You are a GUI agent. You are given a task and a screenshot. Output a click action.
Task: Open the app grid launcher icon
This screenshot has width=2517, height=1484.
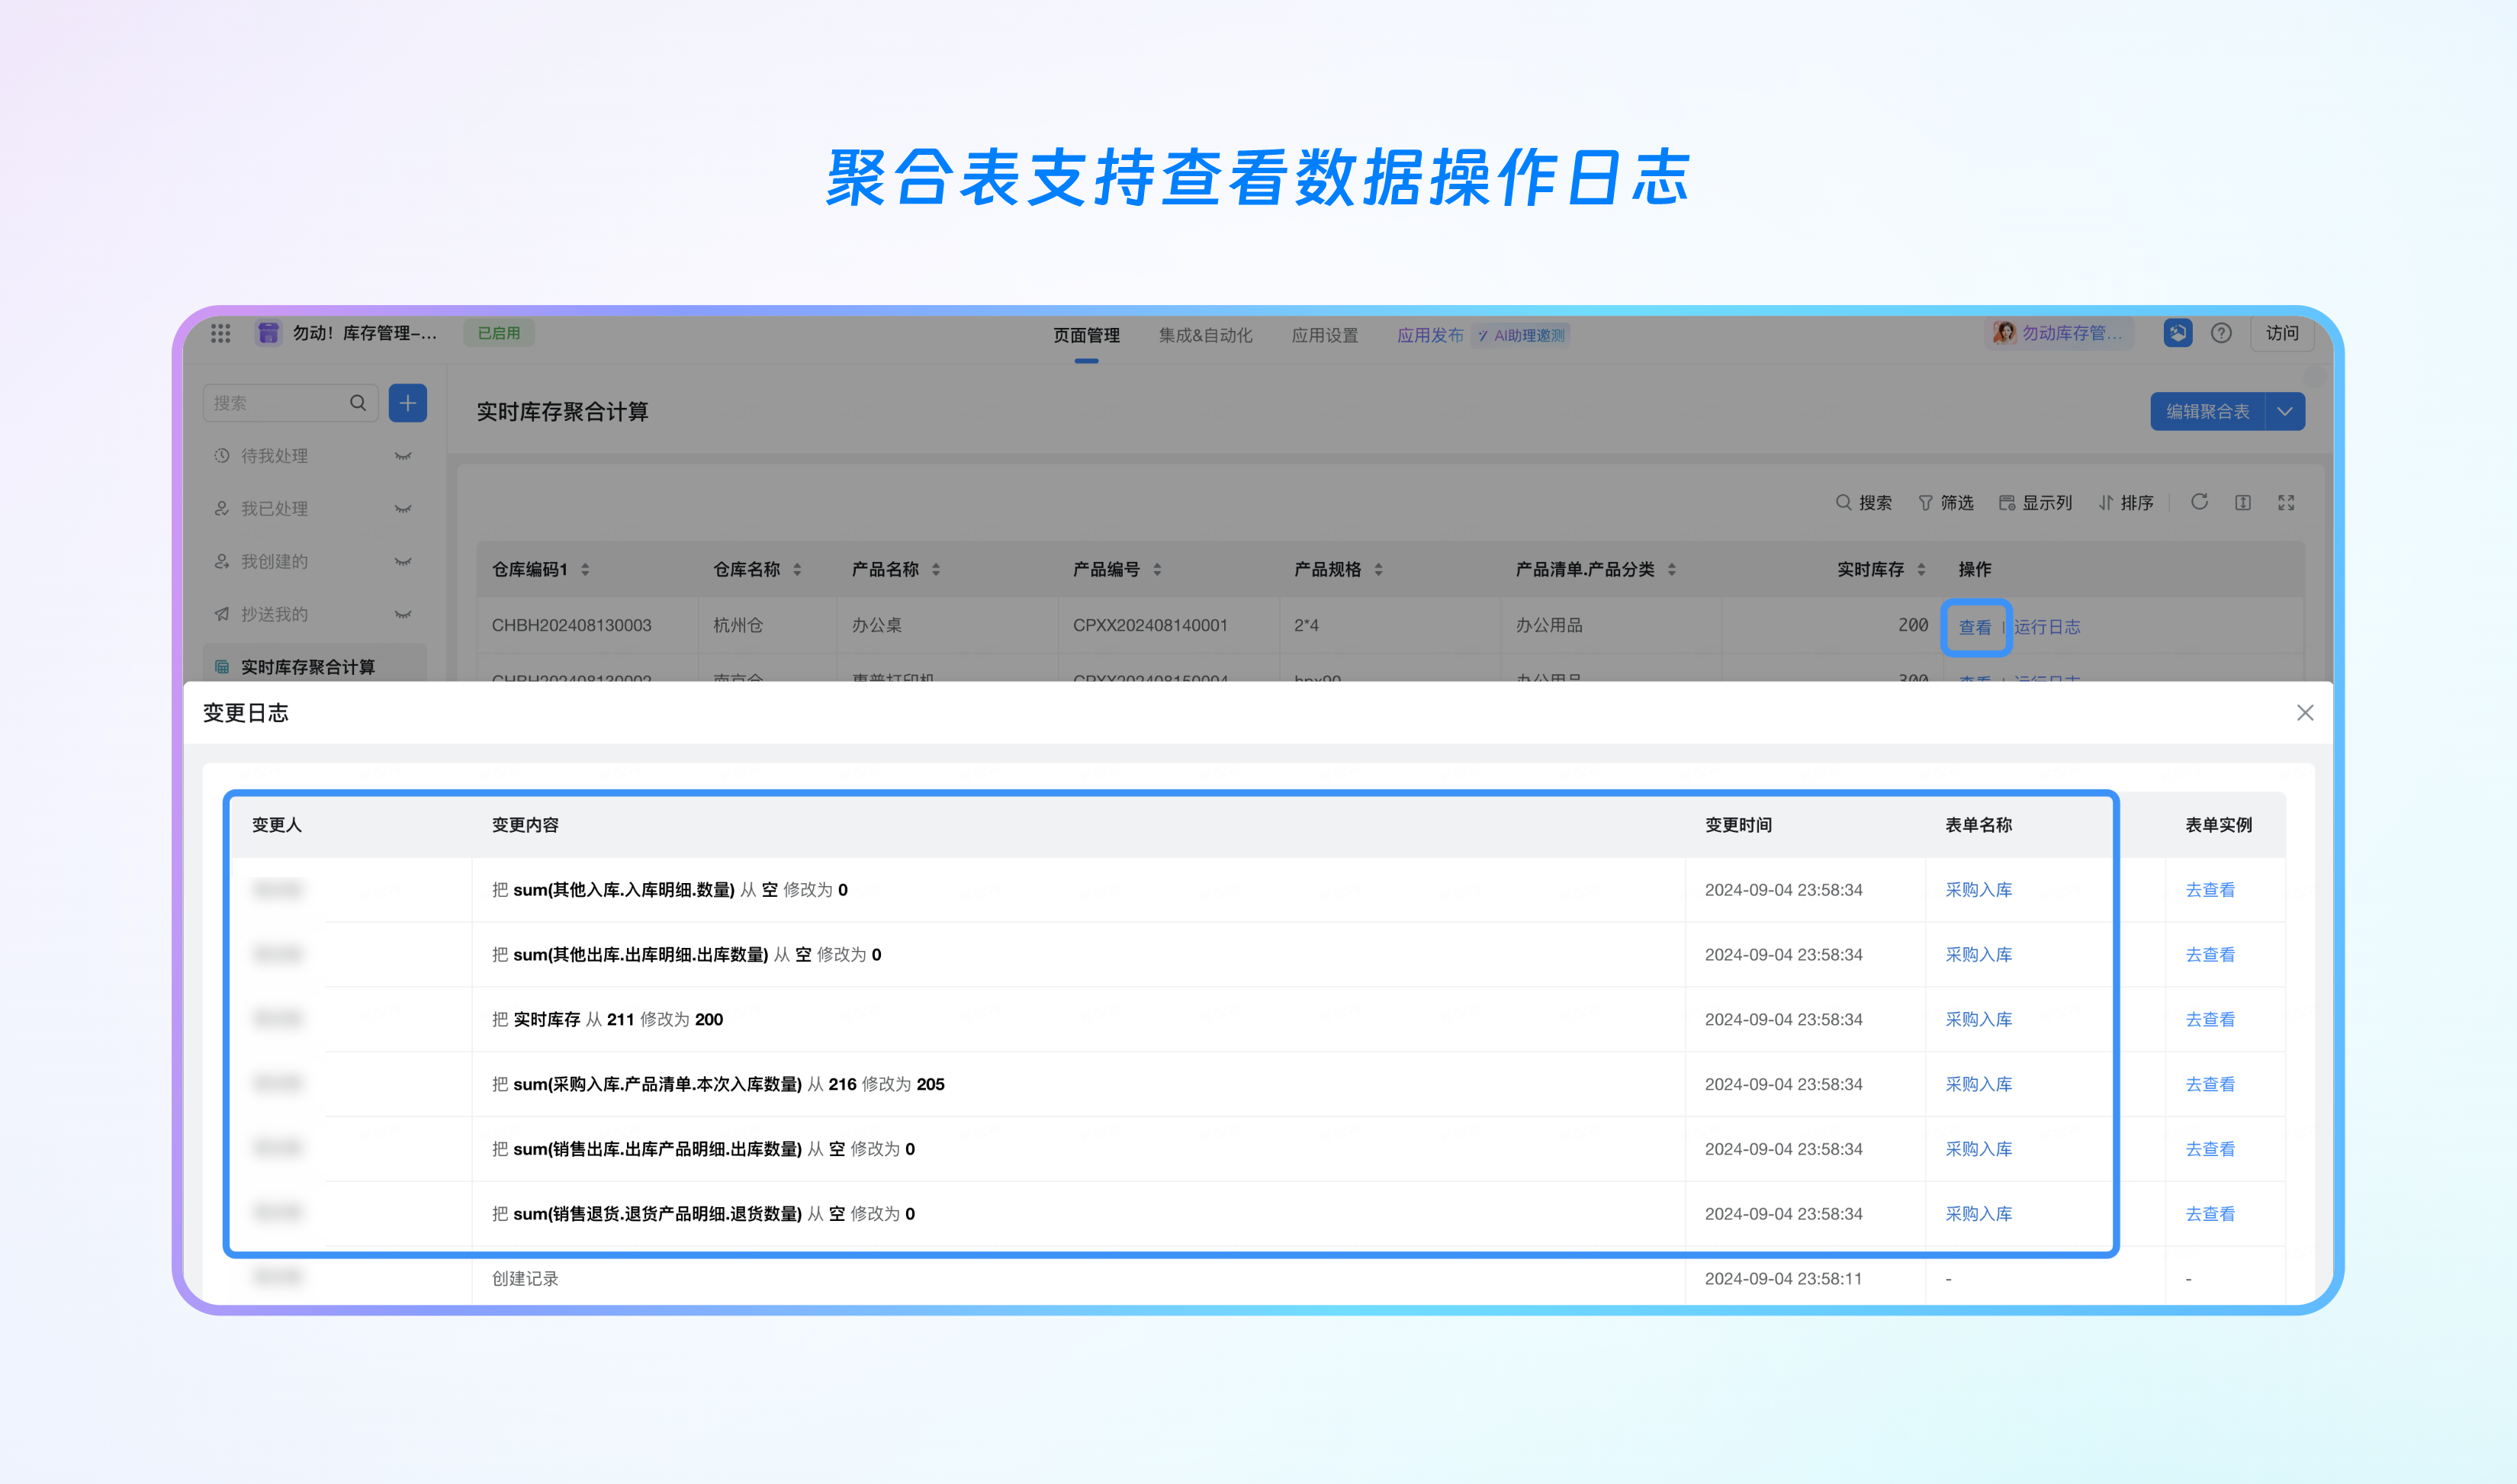[x=221, y=333]
